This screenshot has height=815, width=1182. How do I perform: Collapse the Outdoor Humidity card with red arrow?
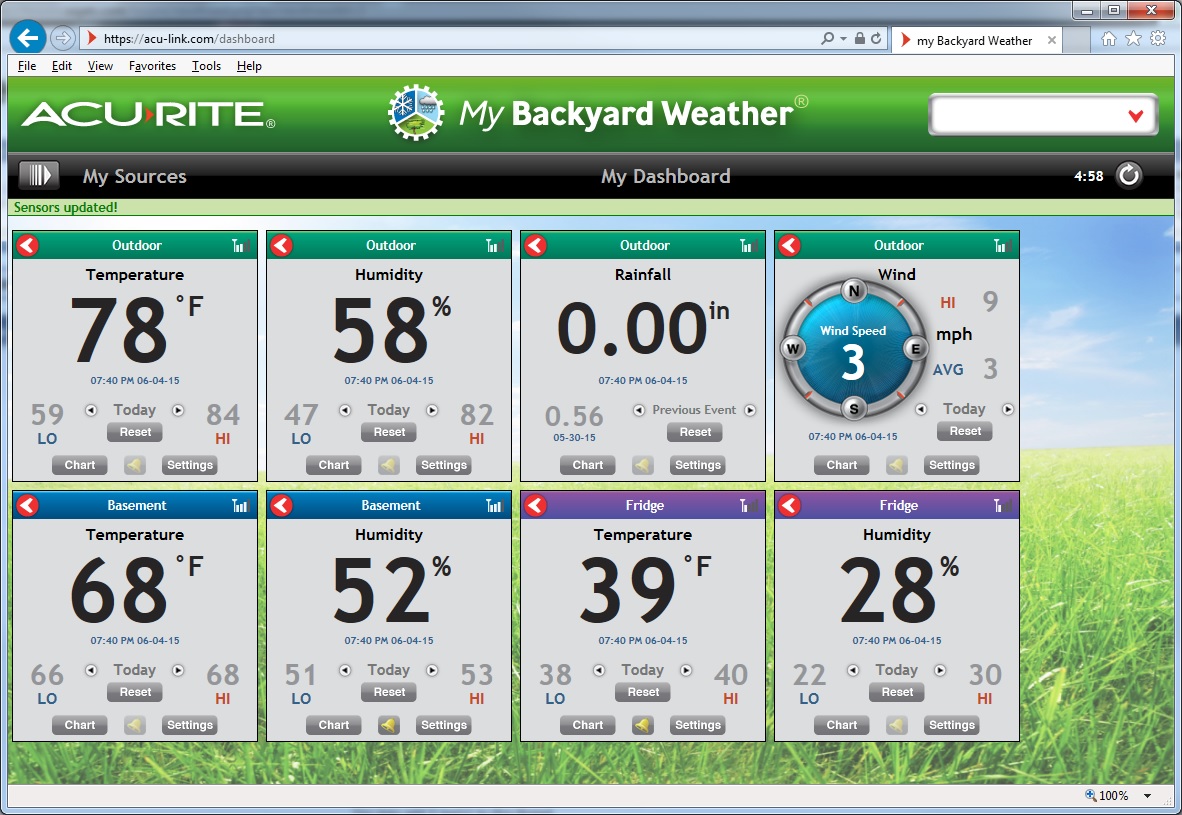click(x=282, y=245)
